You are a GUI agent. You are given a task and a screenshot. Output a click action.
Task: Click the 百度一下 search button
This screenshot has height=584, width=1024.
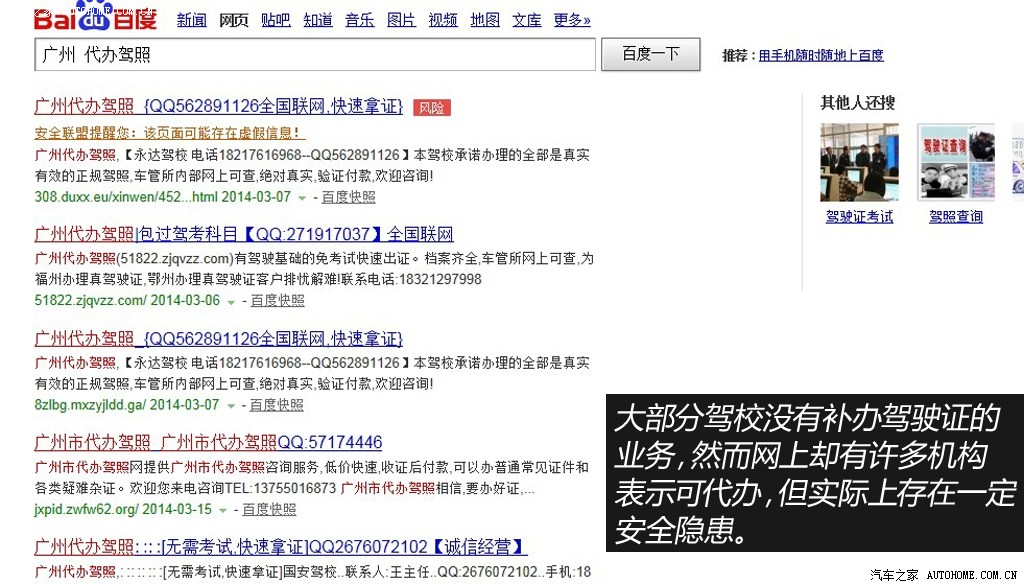(650, 54)
